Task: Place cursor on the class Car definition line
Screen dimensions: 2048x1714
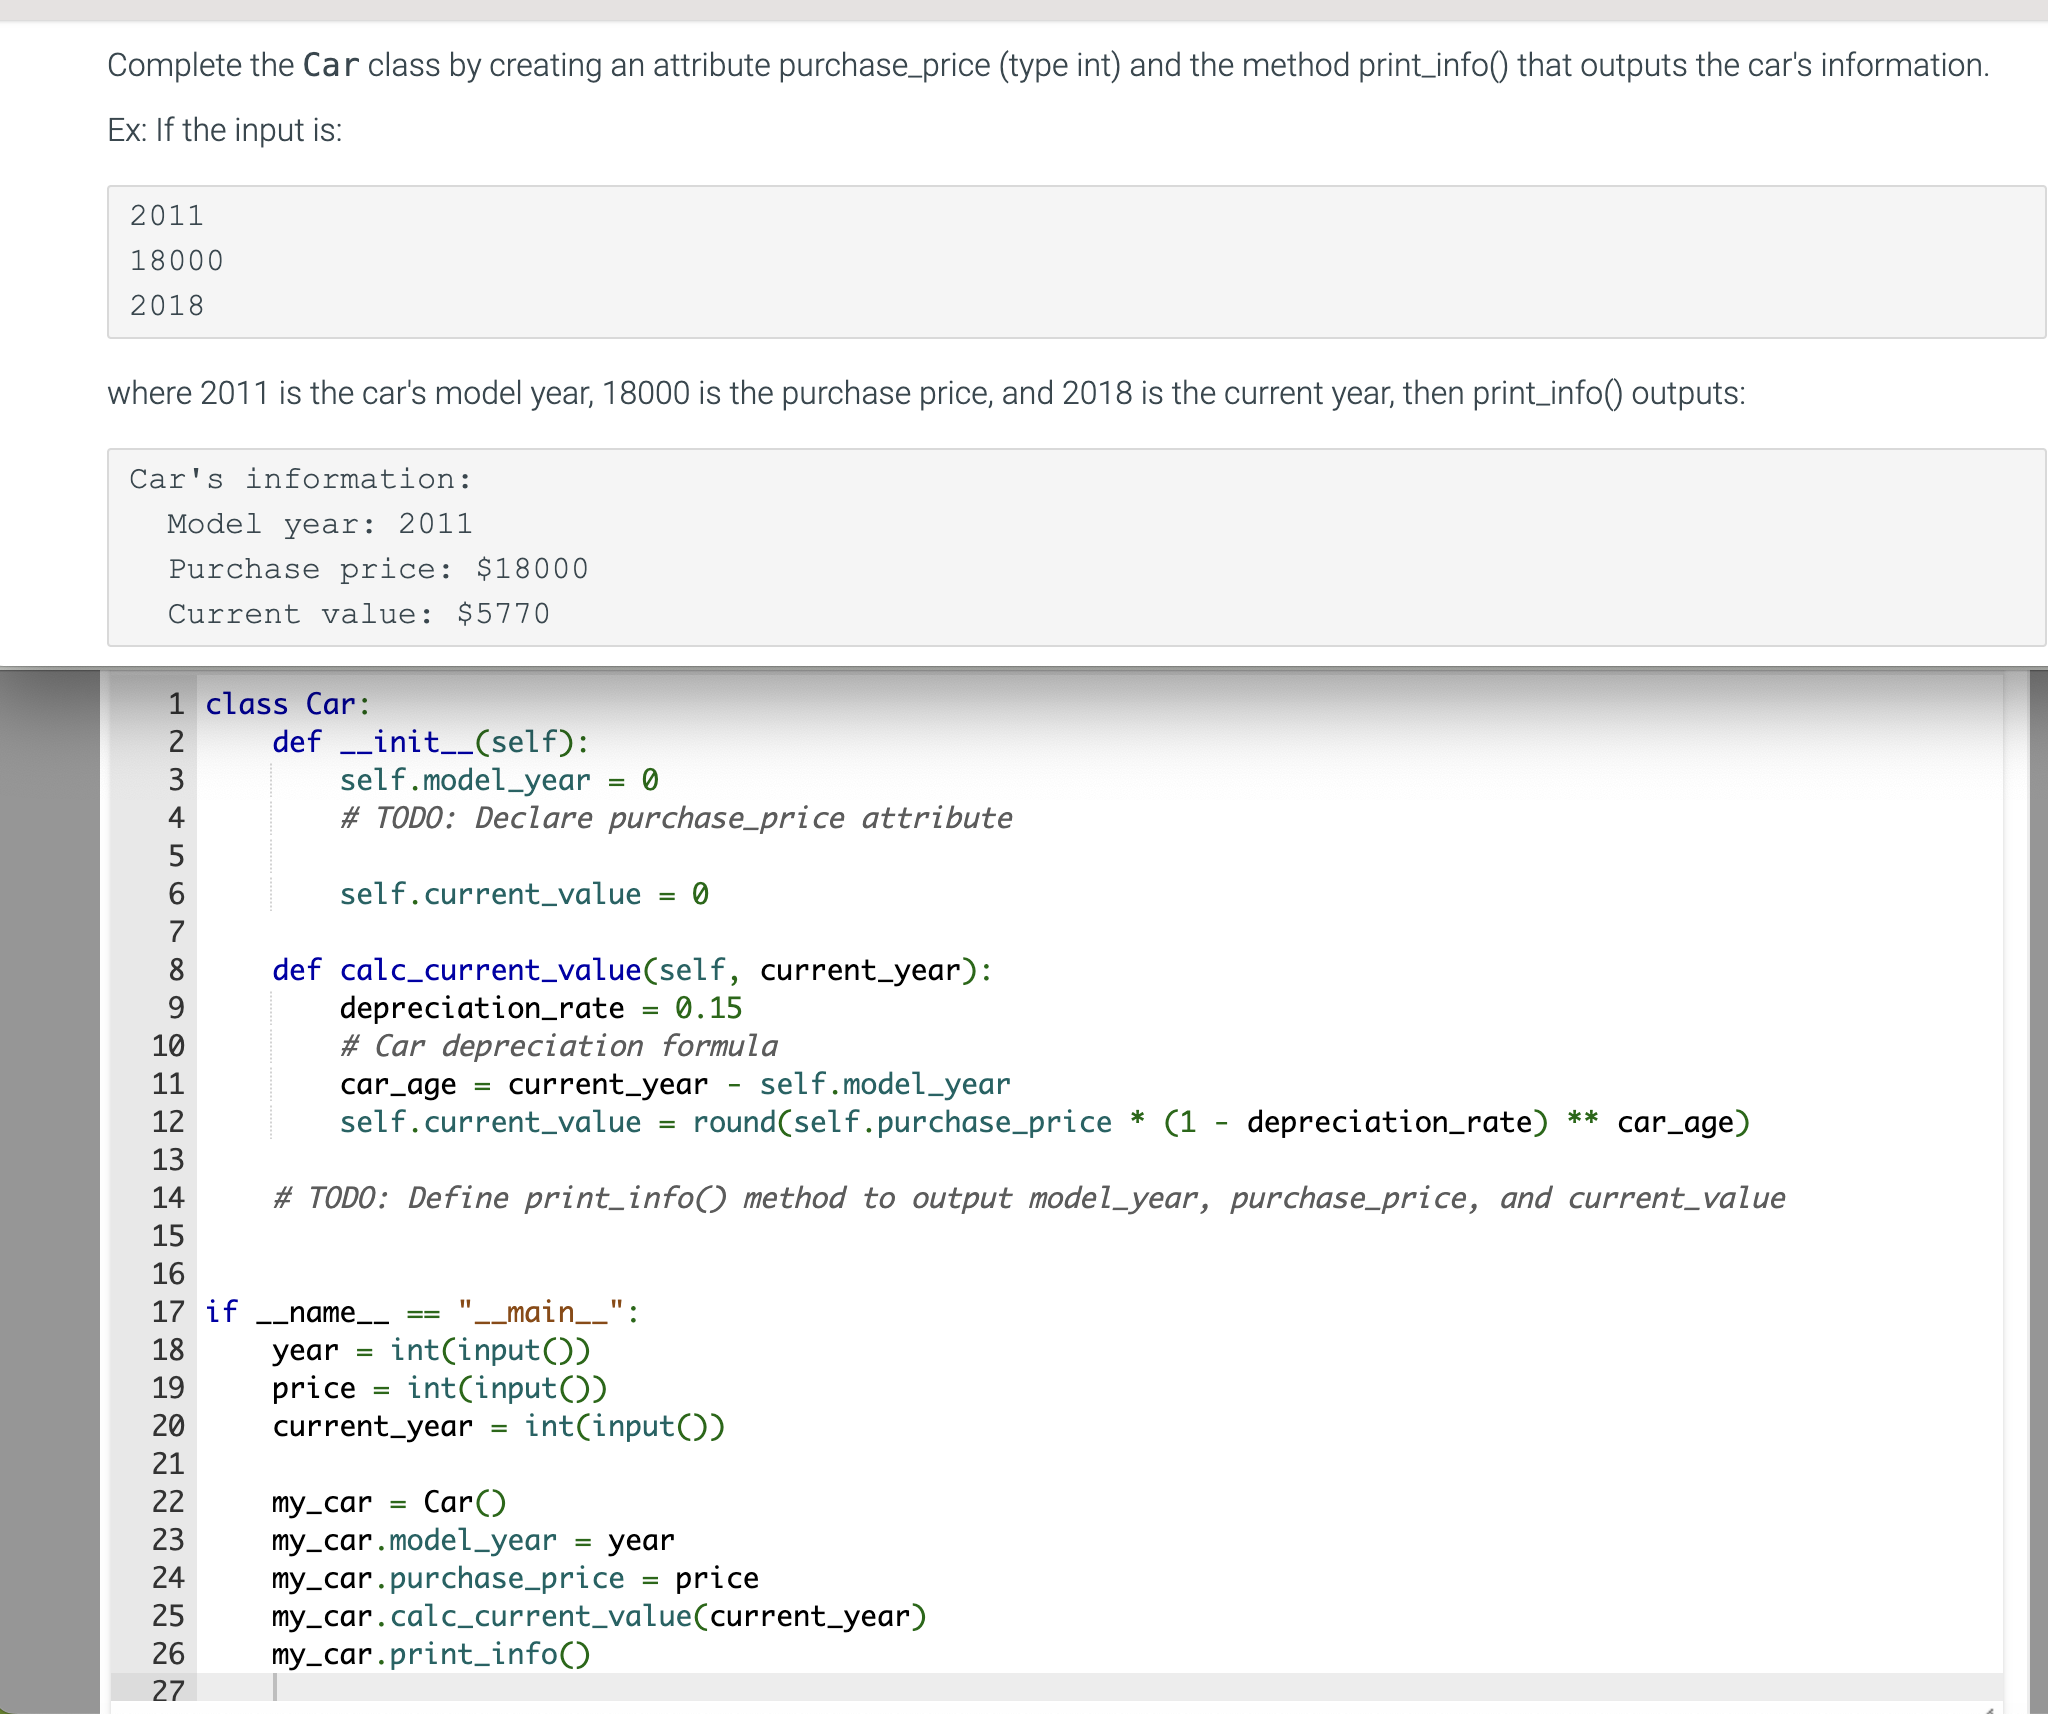Action: pos(288,703)
